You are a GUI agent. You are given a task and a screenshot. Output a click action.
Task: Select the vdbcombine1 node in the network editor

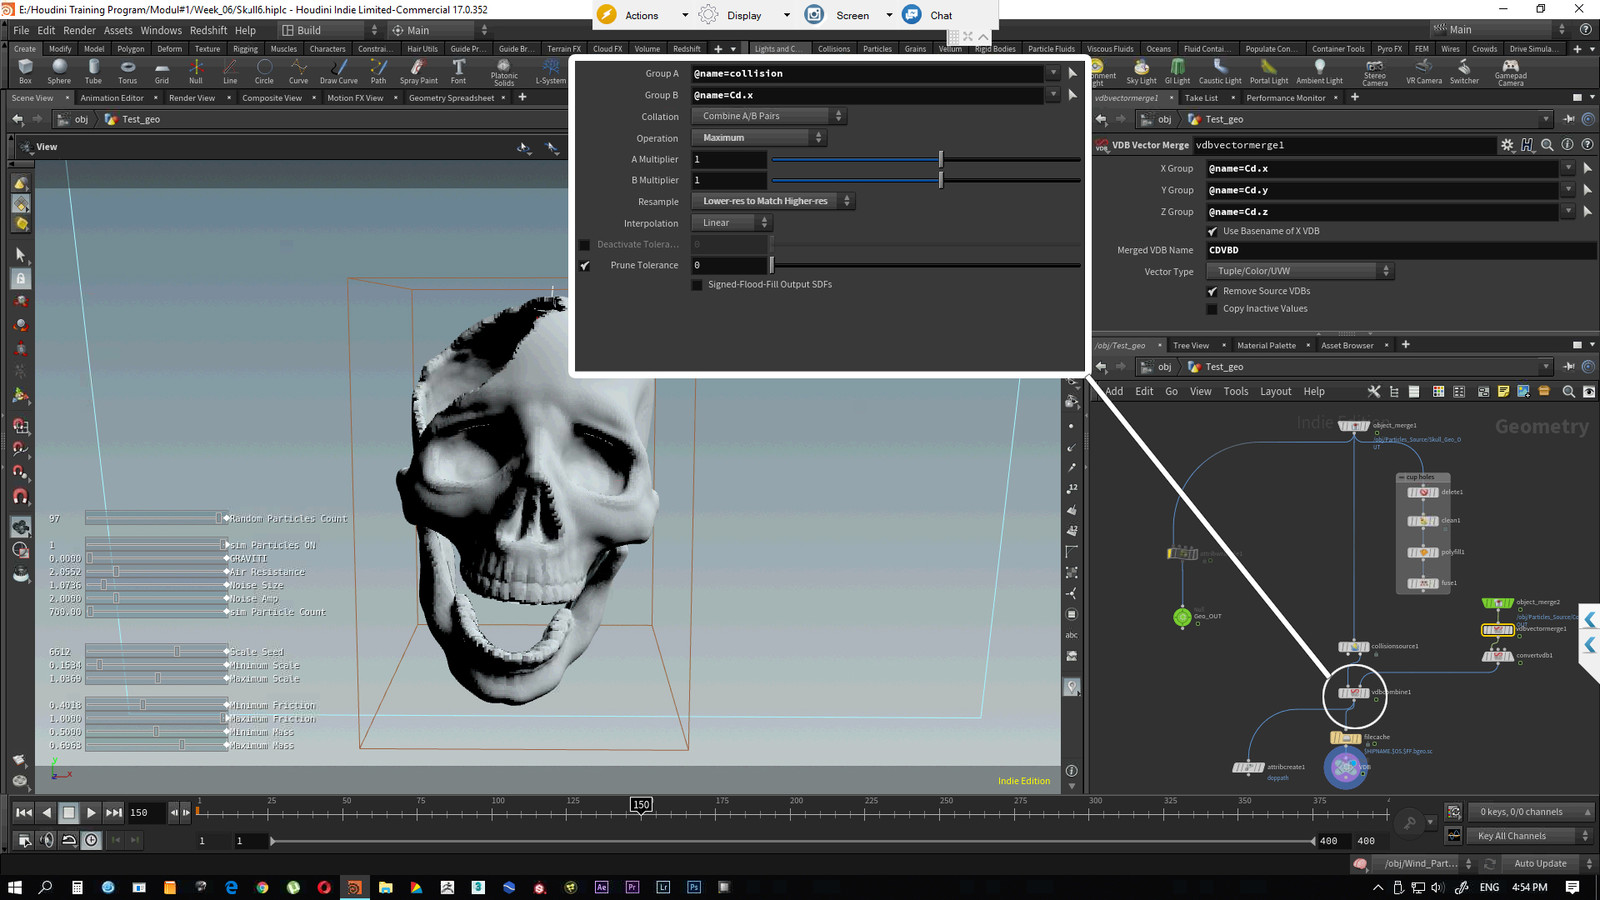point(1355,691)
